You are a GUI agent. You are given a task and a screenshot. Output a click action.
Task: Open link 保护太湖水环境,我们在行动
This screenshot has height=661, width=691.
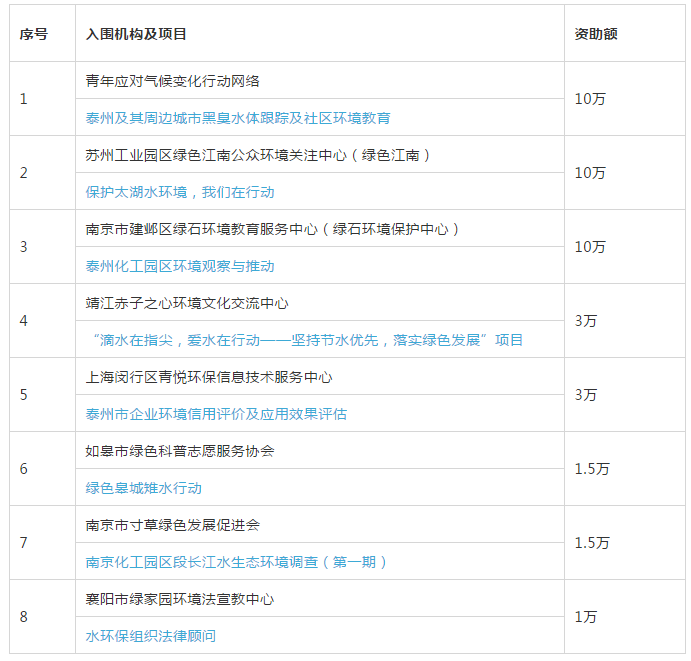(x=180, y=192)
